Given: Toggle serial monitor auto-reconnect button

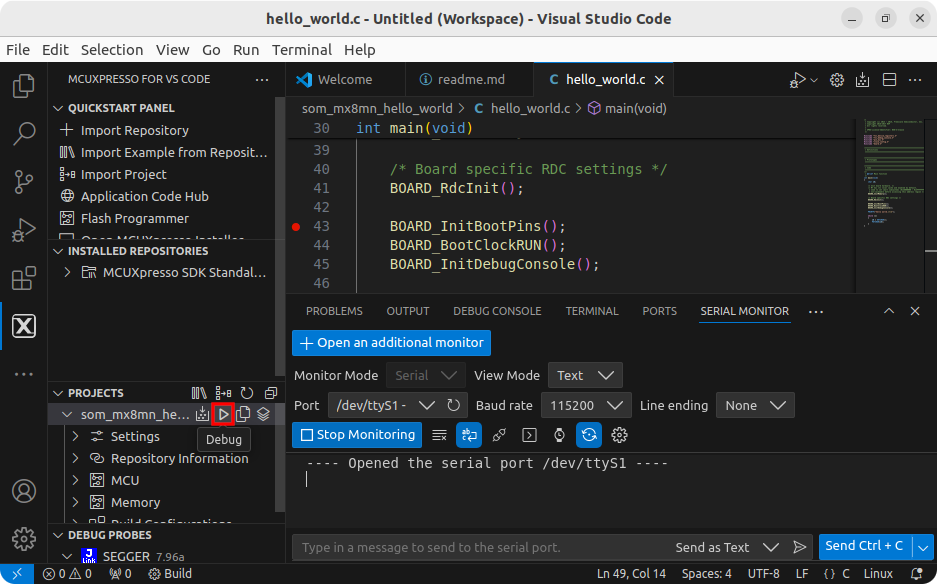Looking at the screenshot, I should 589,435.
